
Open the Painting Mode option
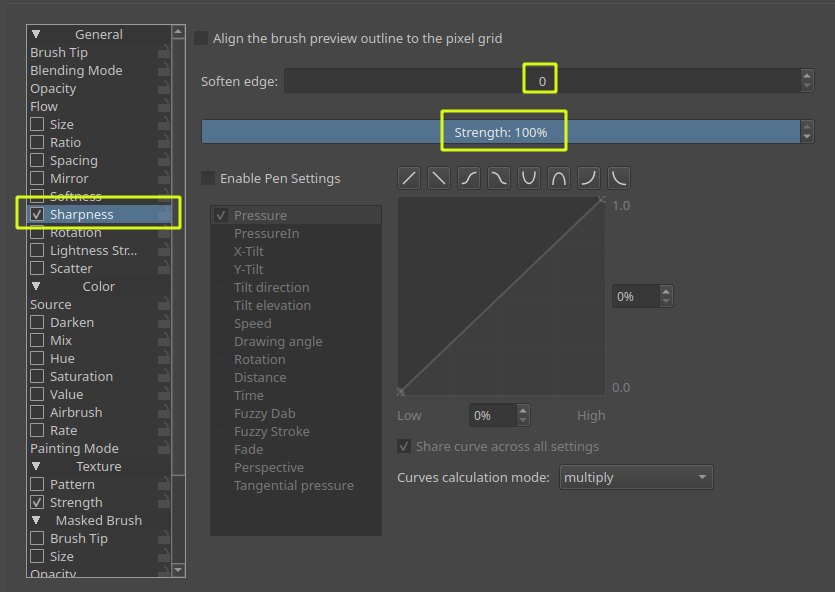click(x=74, y=448)
